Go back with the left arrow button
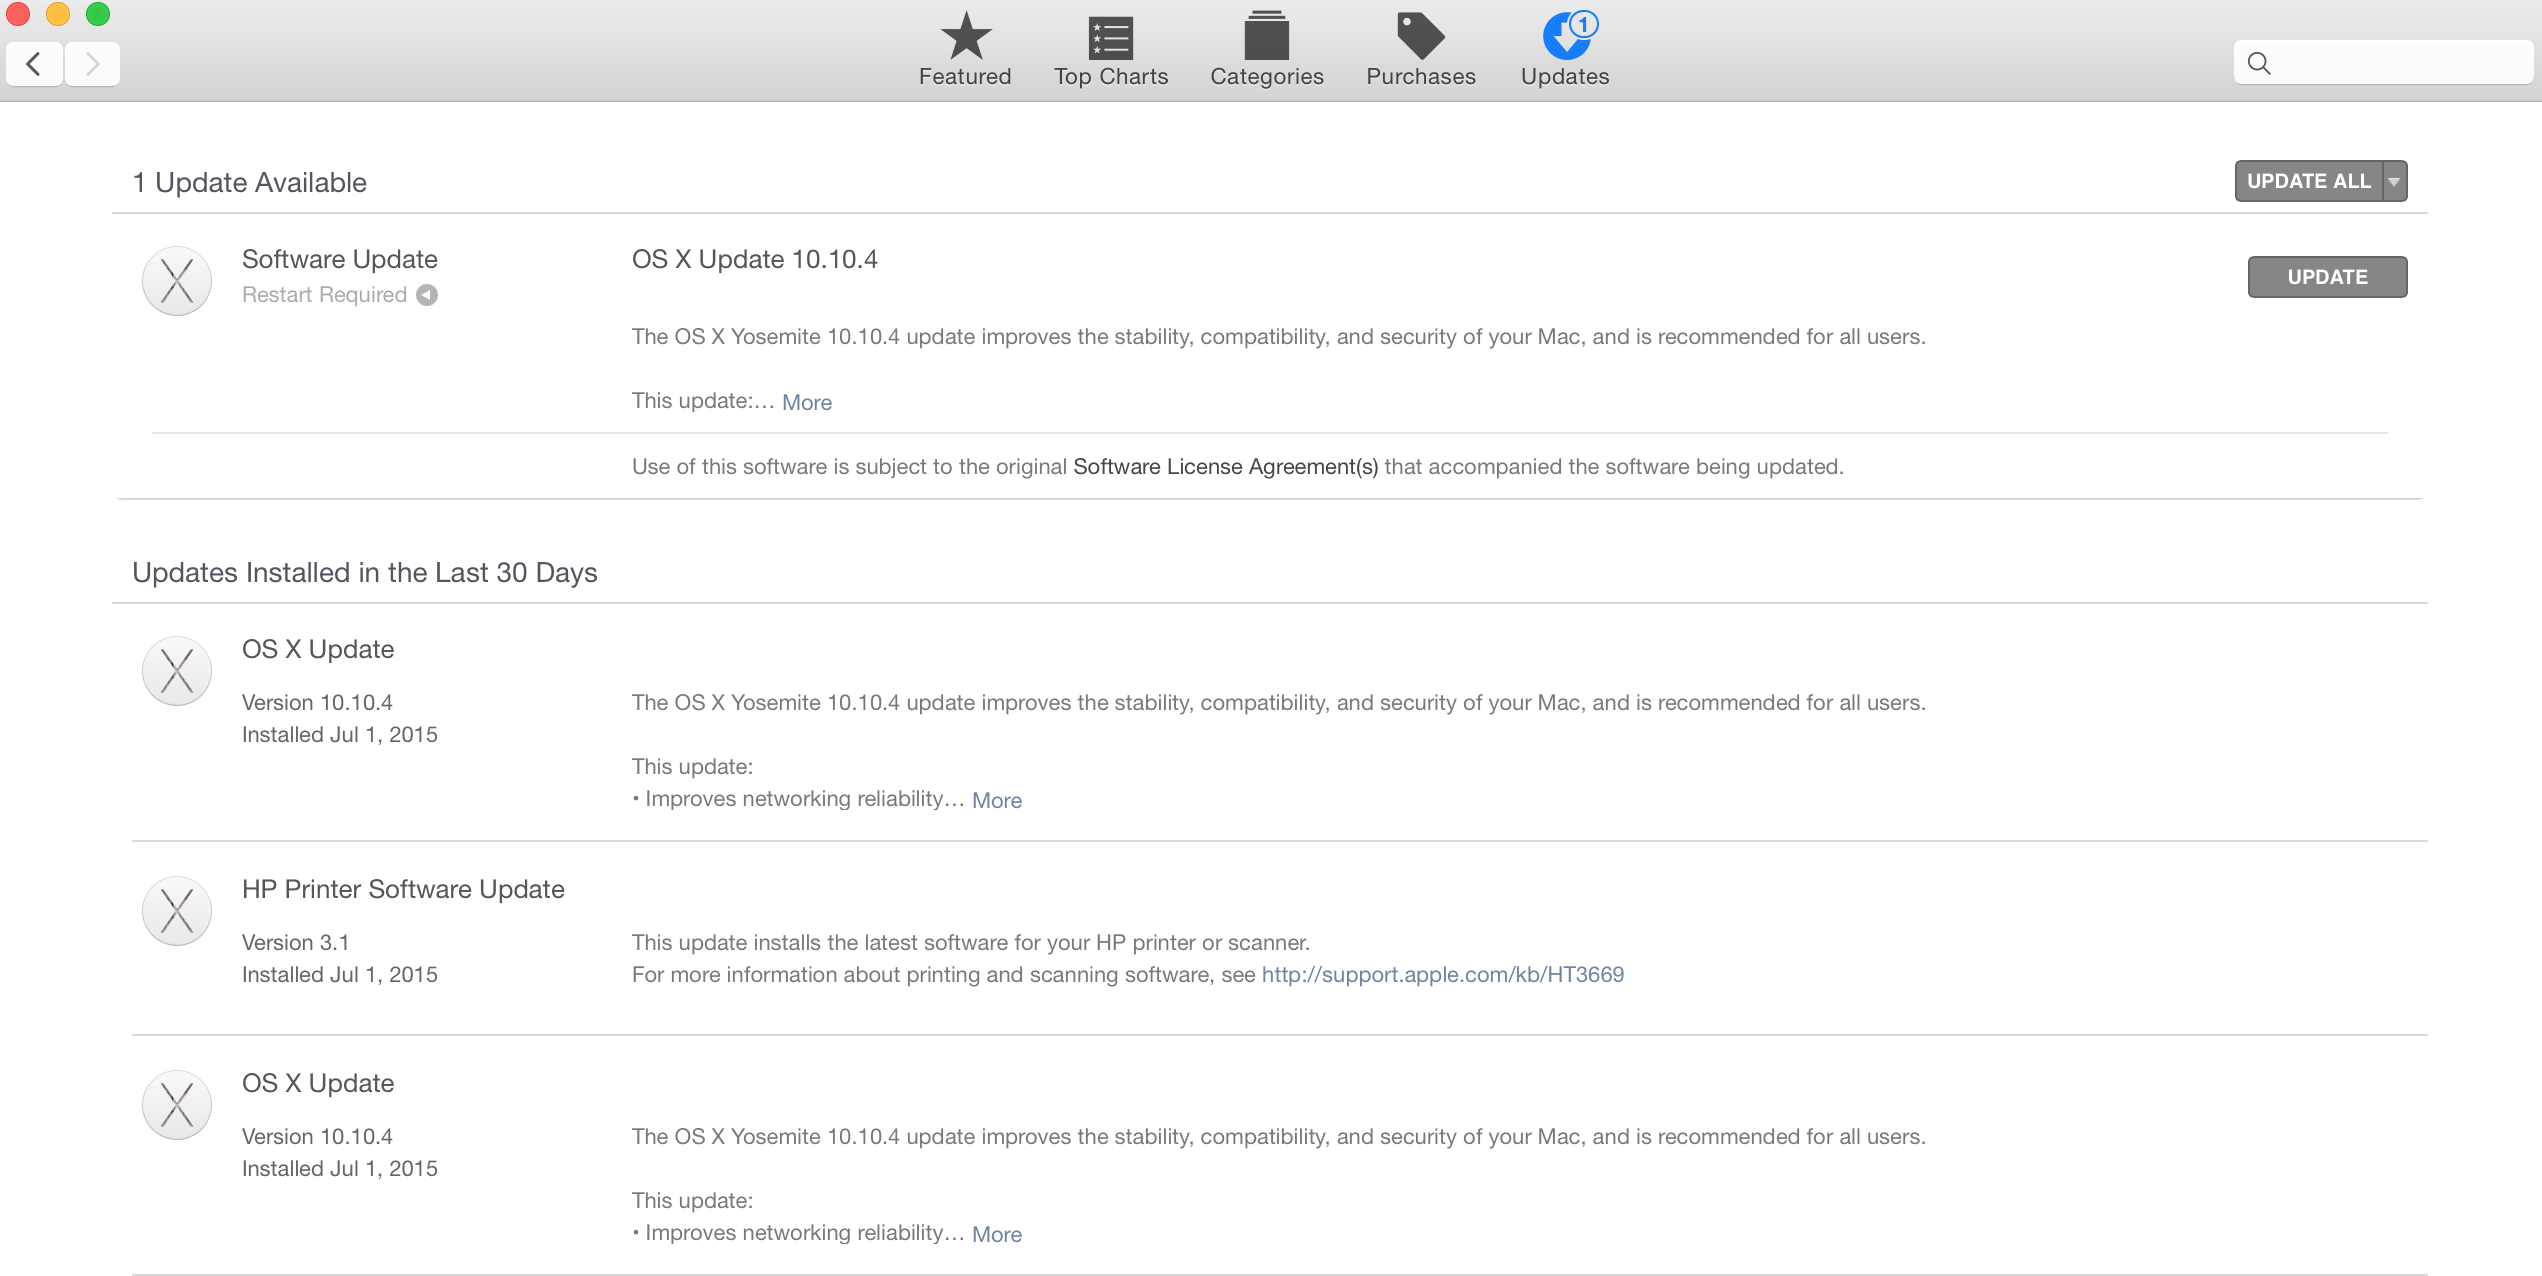 35,64
